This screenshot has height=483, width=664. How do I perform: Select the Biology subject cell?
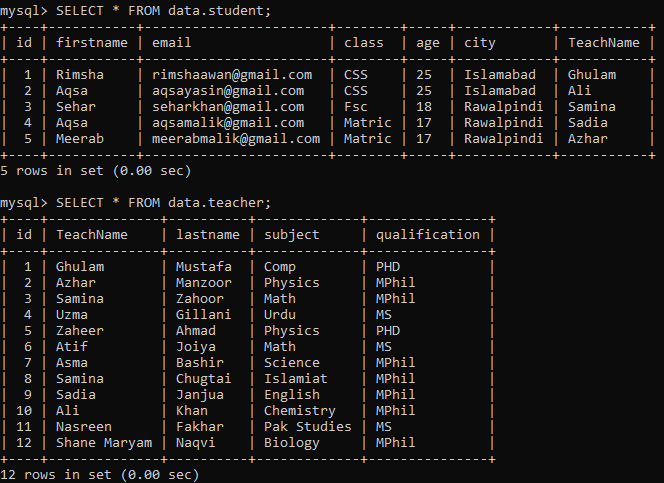(292, 443)
